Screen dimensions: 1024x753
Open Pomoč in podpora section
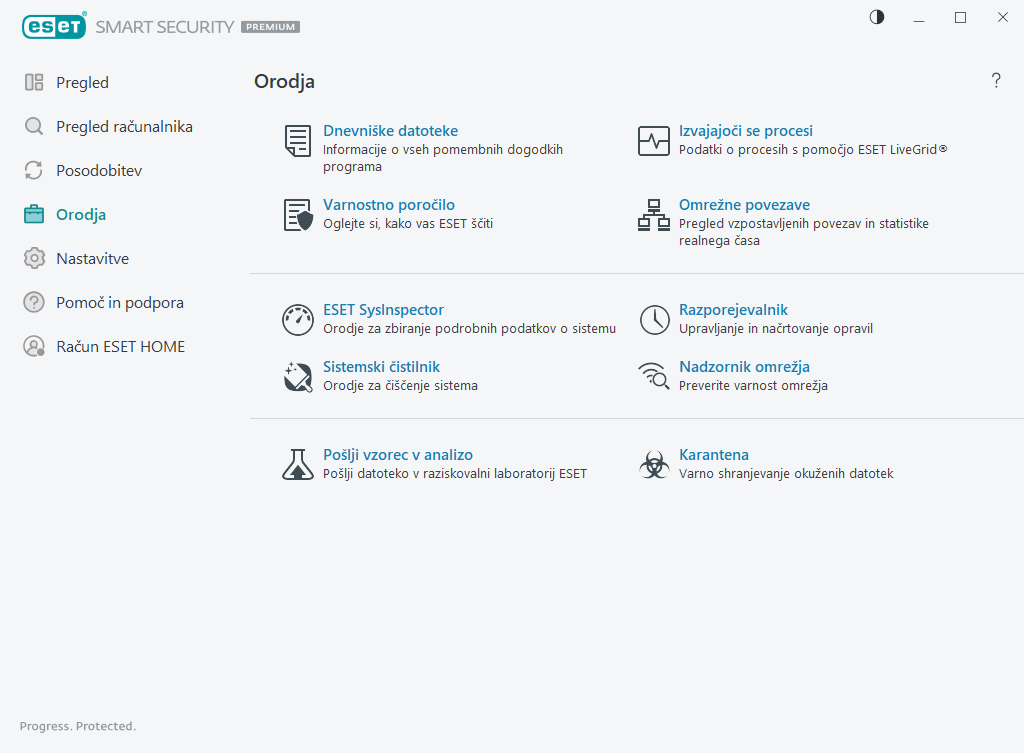tap(120, 303)
